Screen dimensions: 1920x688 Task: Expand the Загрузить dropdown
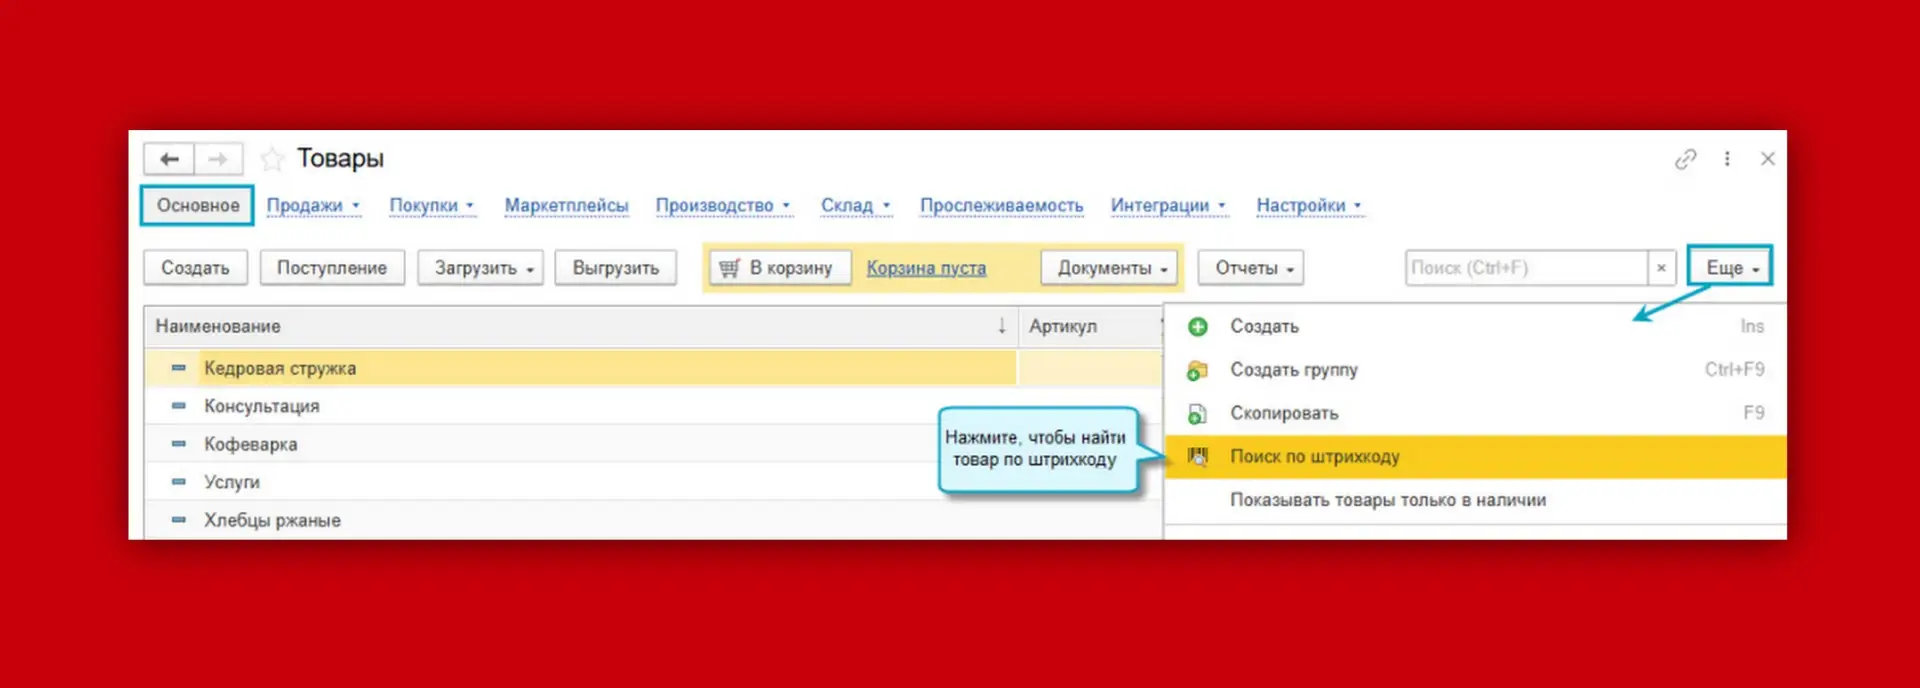point(481,268)
